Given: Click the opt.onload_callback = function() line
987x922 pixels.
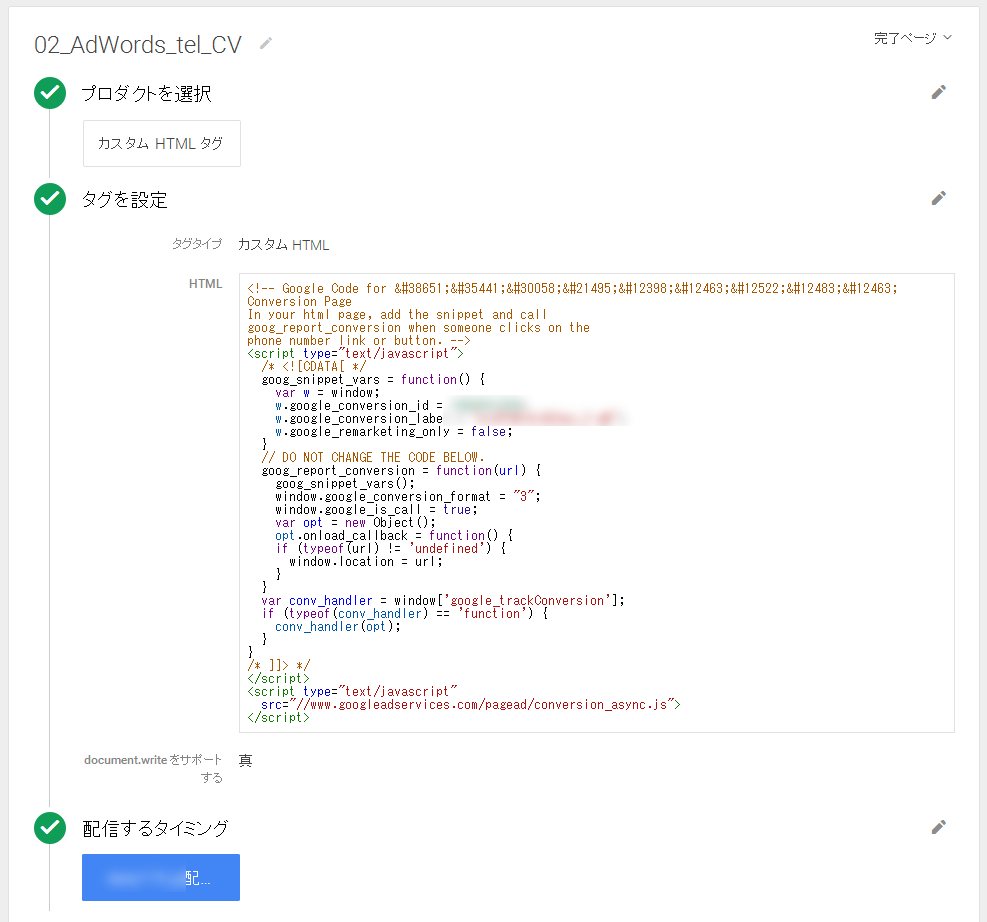Looking at the screenshot, I should 394,536.
